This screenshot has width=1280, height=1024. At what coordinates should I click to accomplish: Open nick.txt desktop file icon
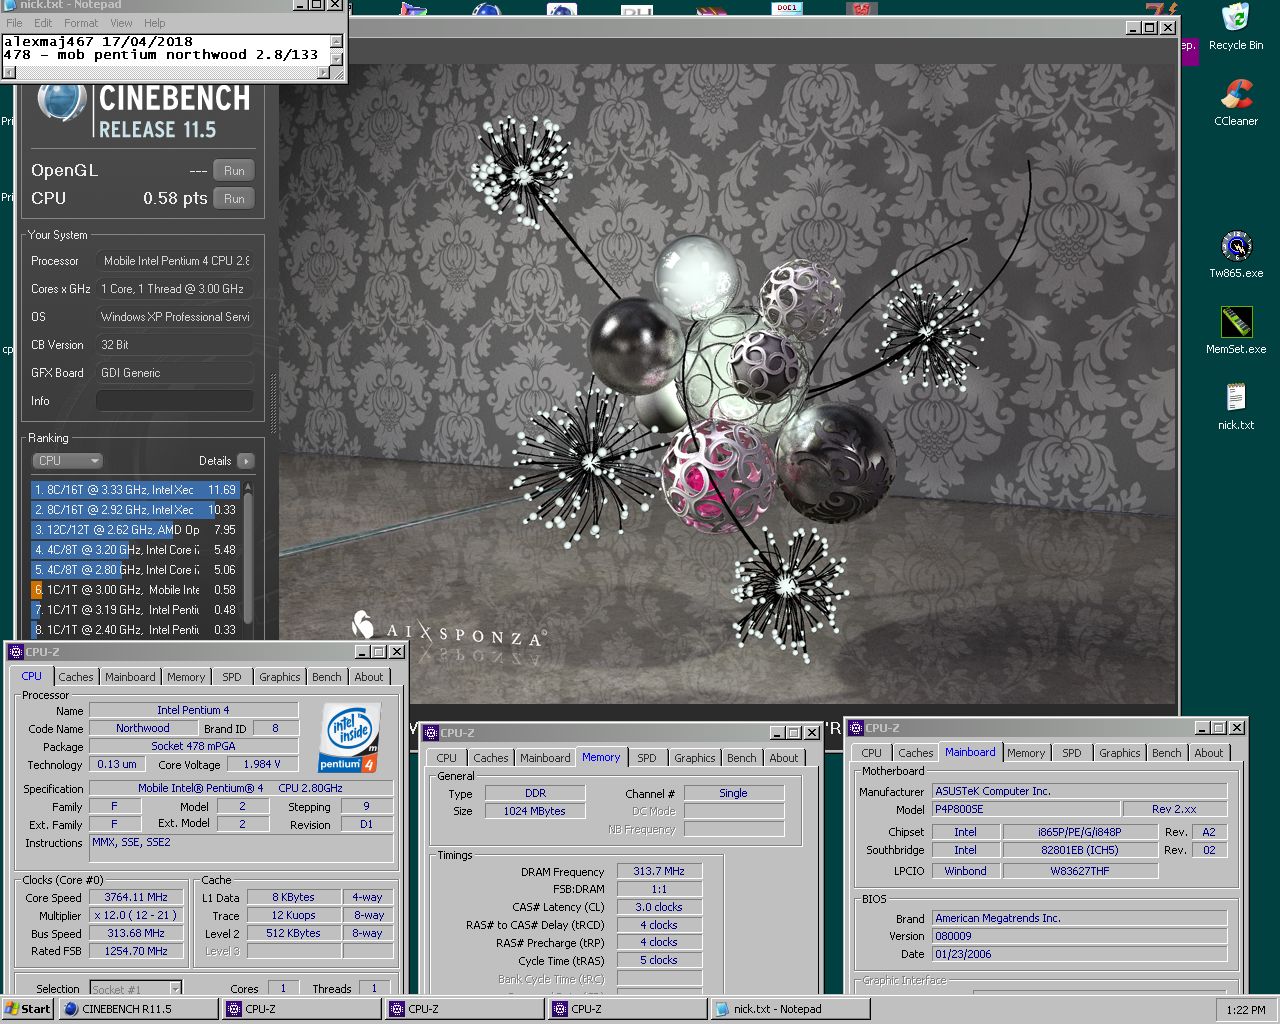(x=1236, y=407)
